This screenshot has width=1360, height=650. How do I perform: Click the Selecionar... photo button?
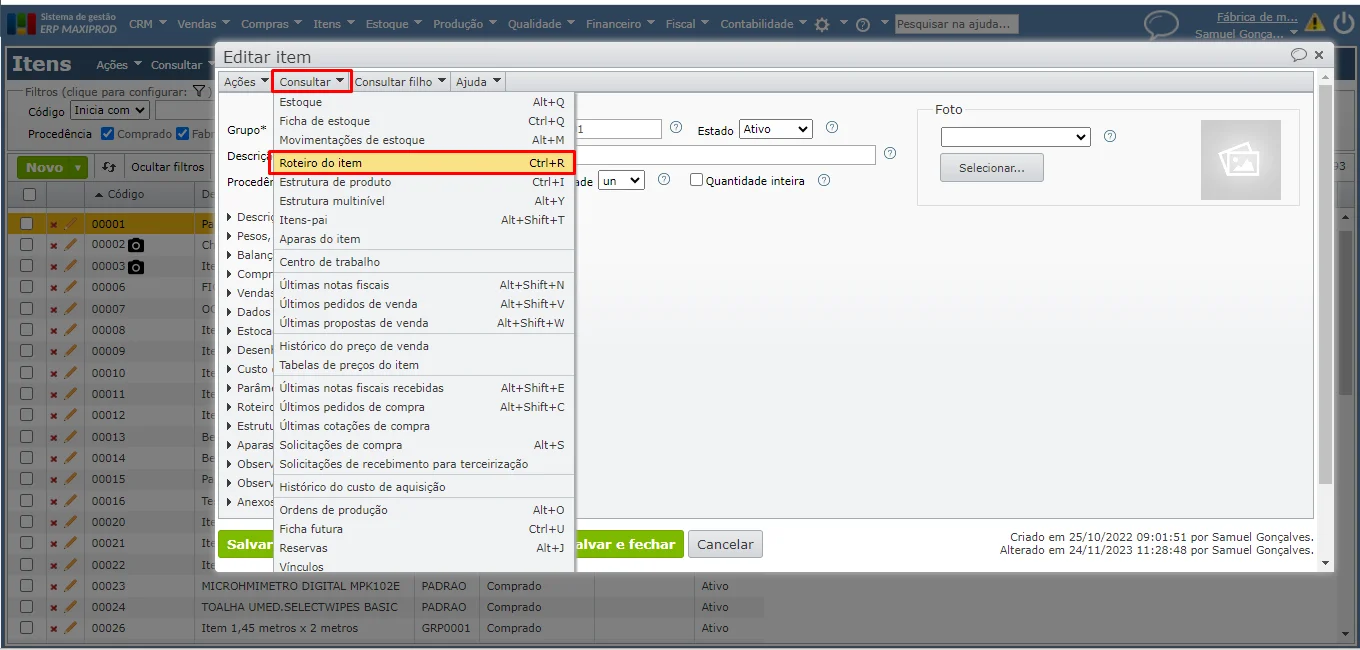point(991,168)
